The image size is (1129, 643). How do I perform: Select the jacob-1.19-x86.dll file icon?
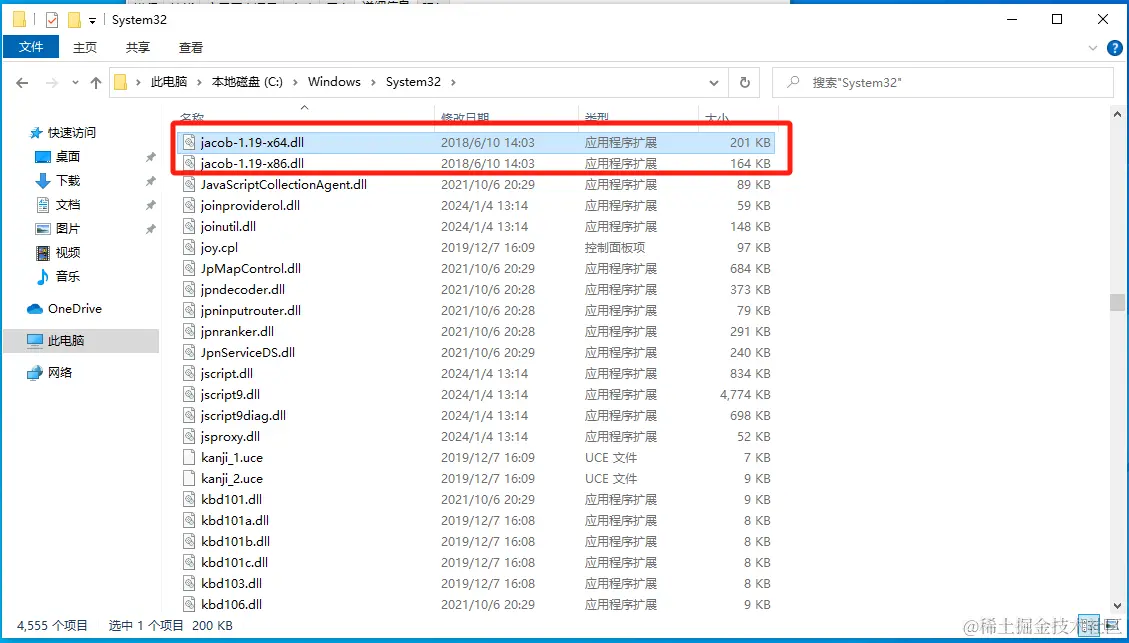click(189, 163)
